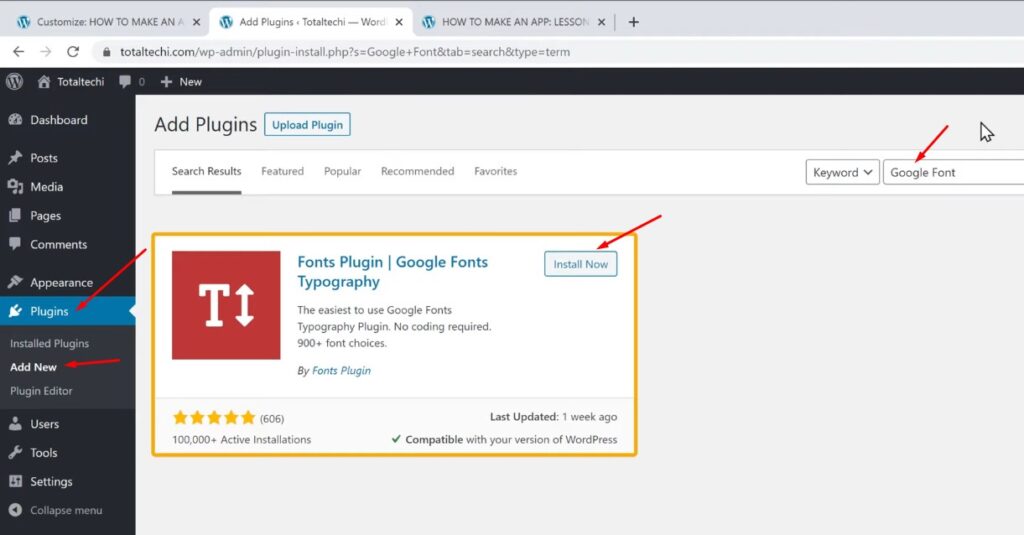1024x535 pixels.
Task: Click the red Fonts Plugin thumbnail
Action: [x=226, y=305]
